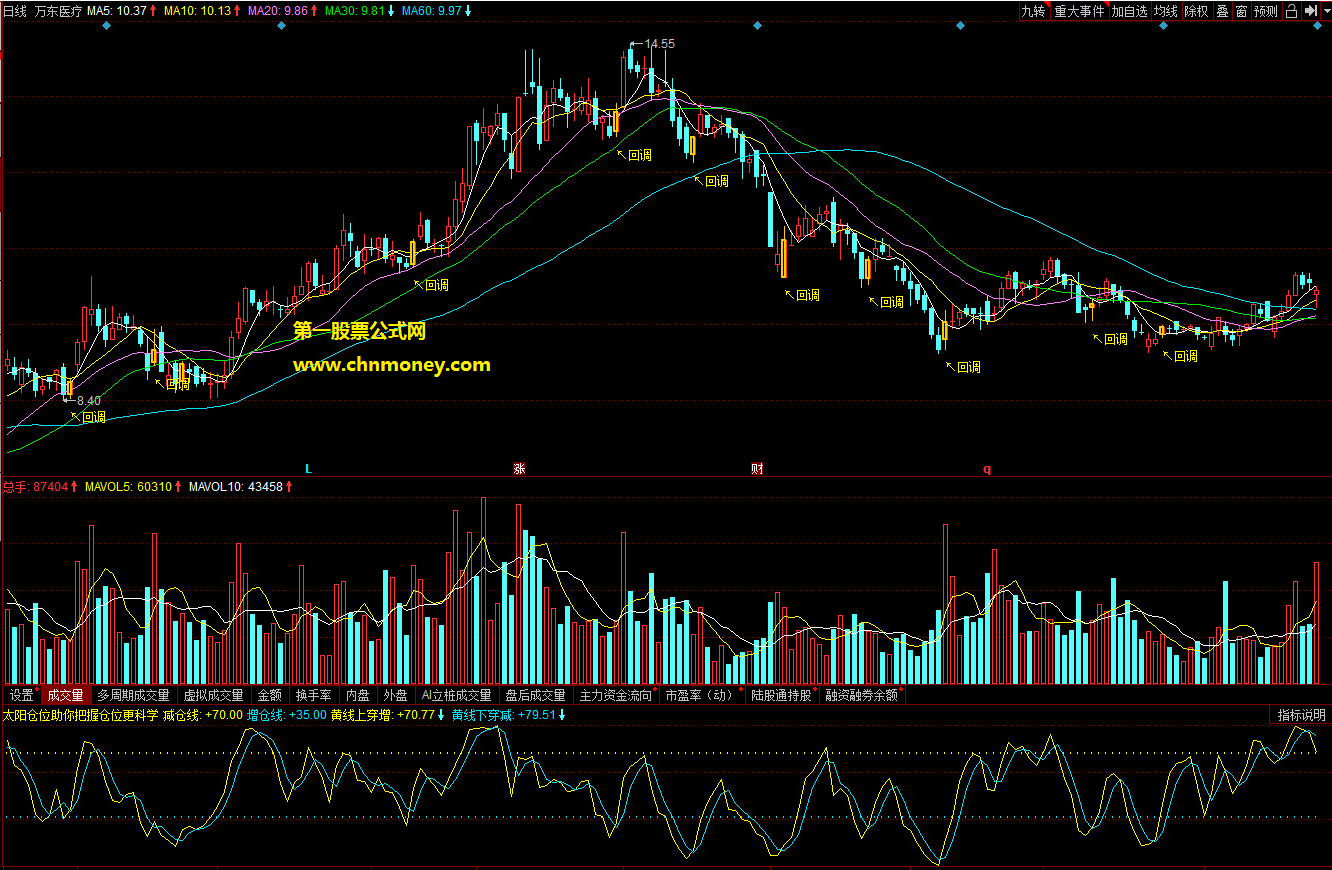Click the lock icon in top toolbar
This screenshot has height=870, width=1332.
click(1291, 11)
